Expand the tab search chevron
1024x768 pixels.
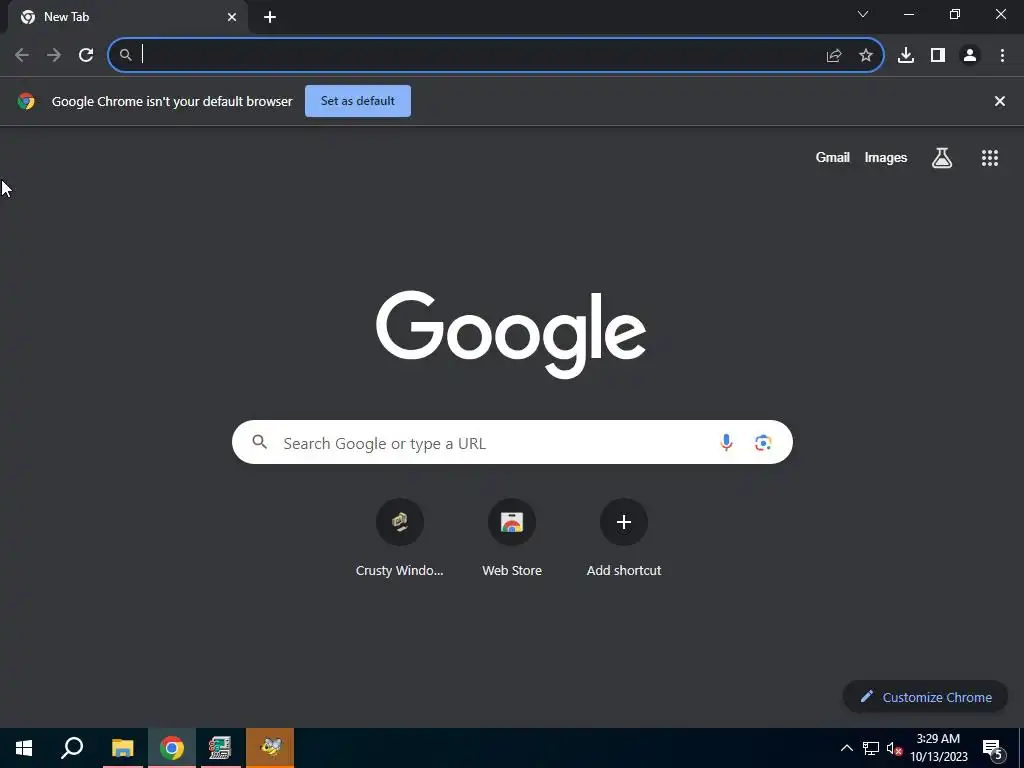click(863, 14)
